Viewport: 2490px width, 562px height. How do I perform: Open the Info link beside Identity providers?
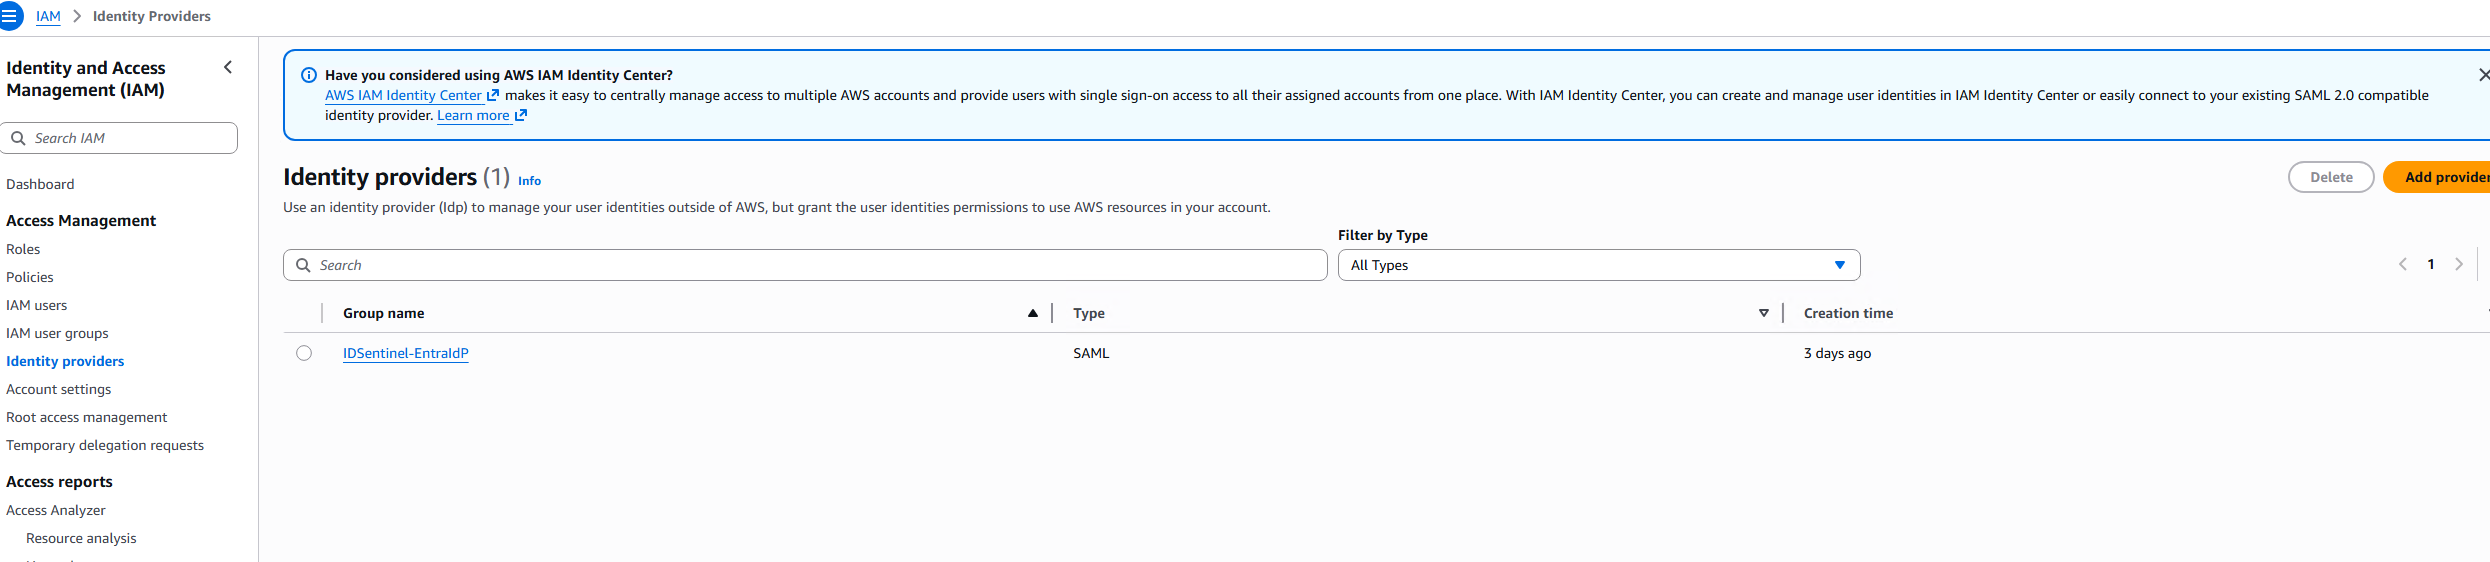(529, 181)
